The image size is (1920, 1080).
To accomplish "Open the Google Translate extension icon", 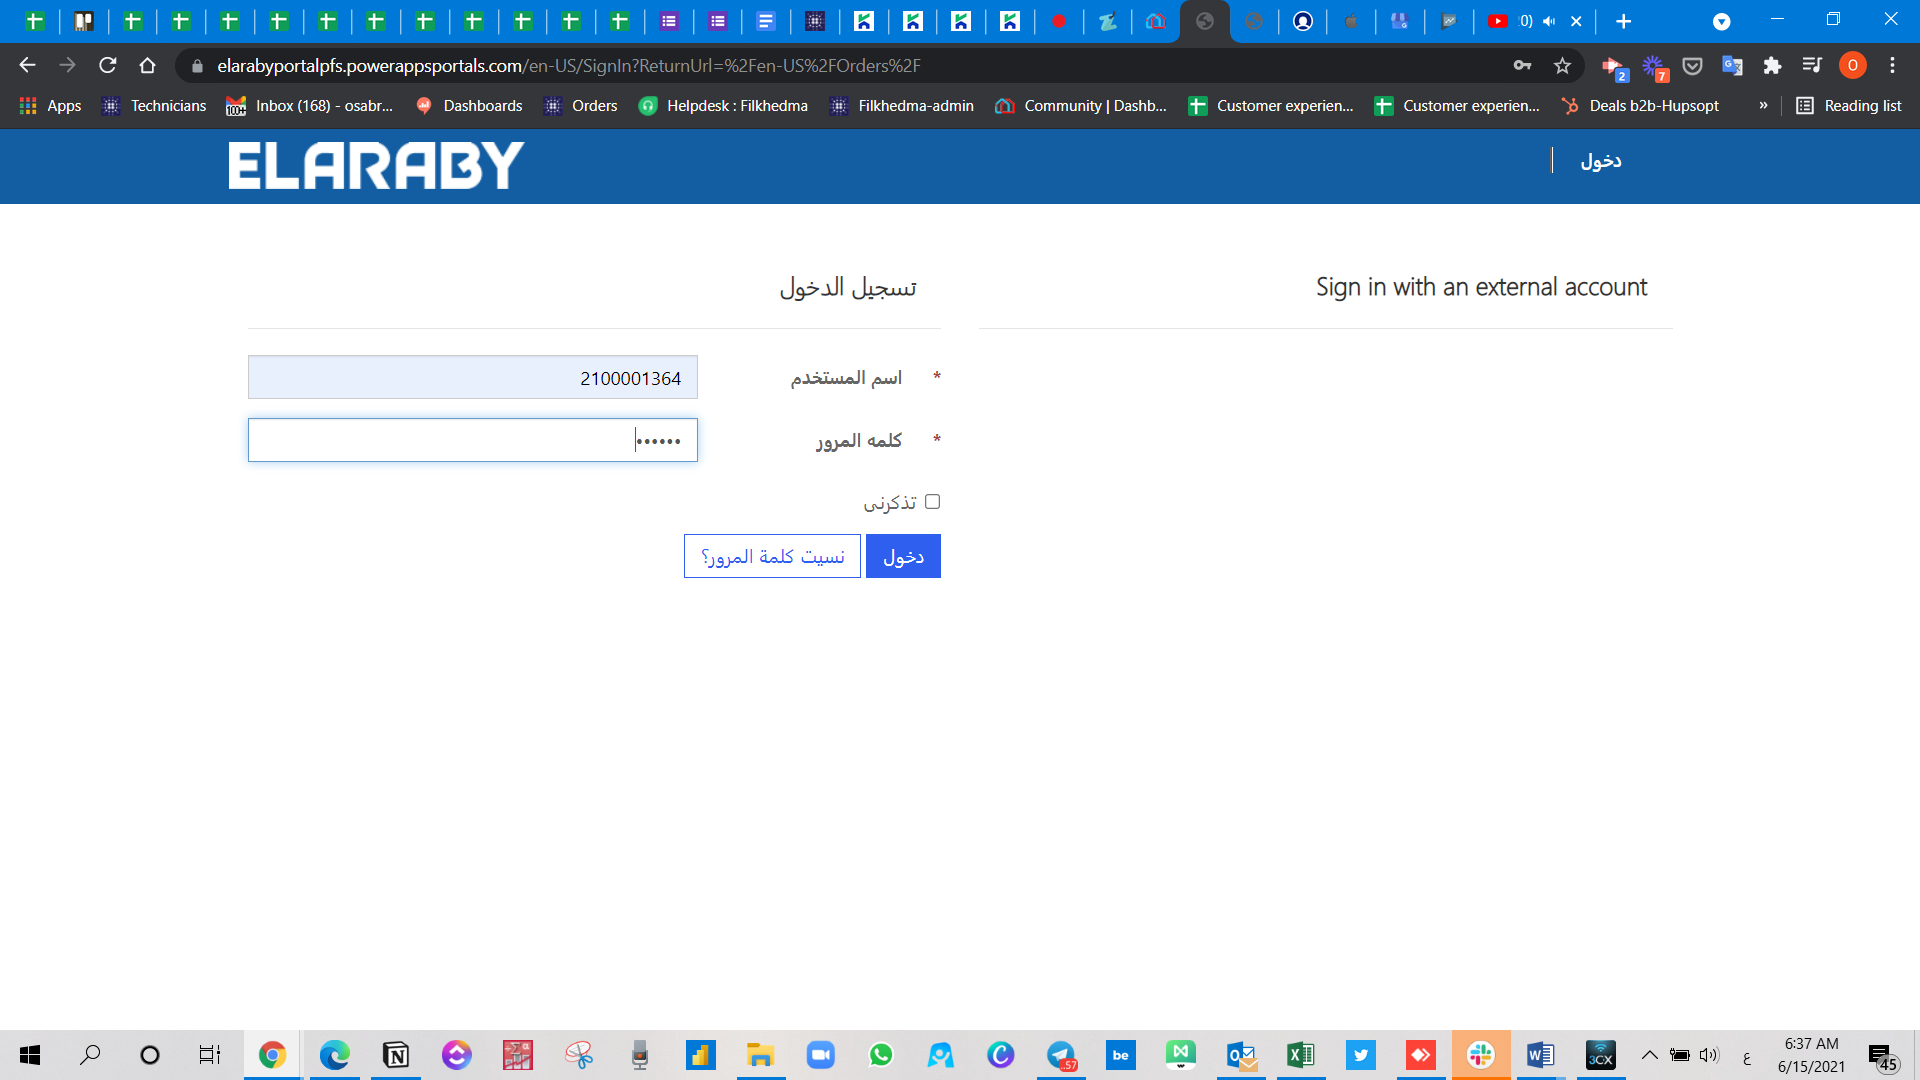I will 1732,66.
